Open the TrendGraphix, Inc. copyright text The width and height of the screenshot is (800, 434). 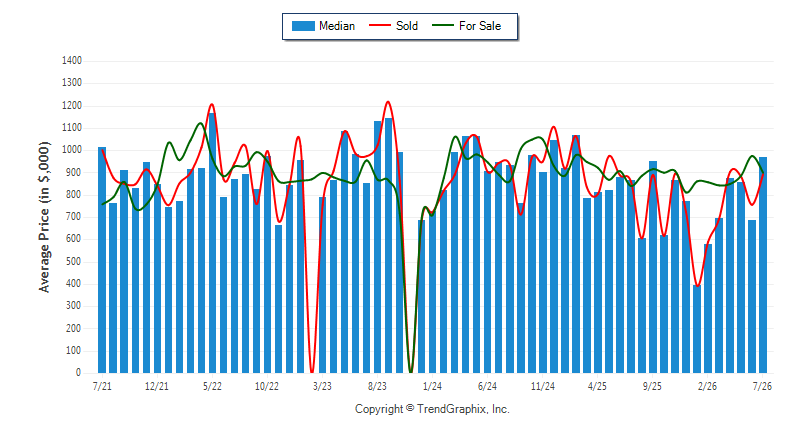(432, 409)
